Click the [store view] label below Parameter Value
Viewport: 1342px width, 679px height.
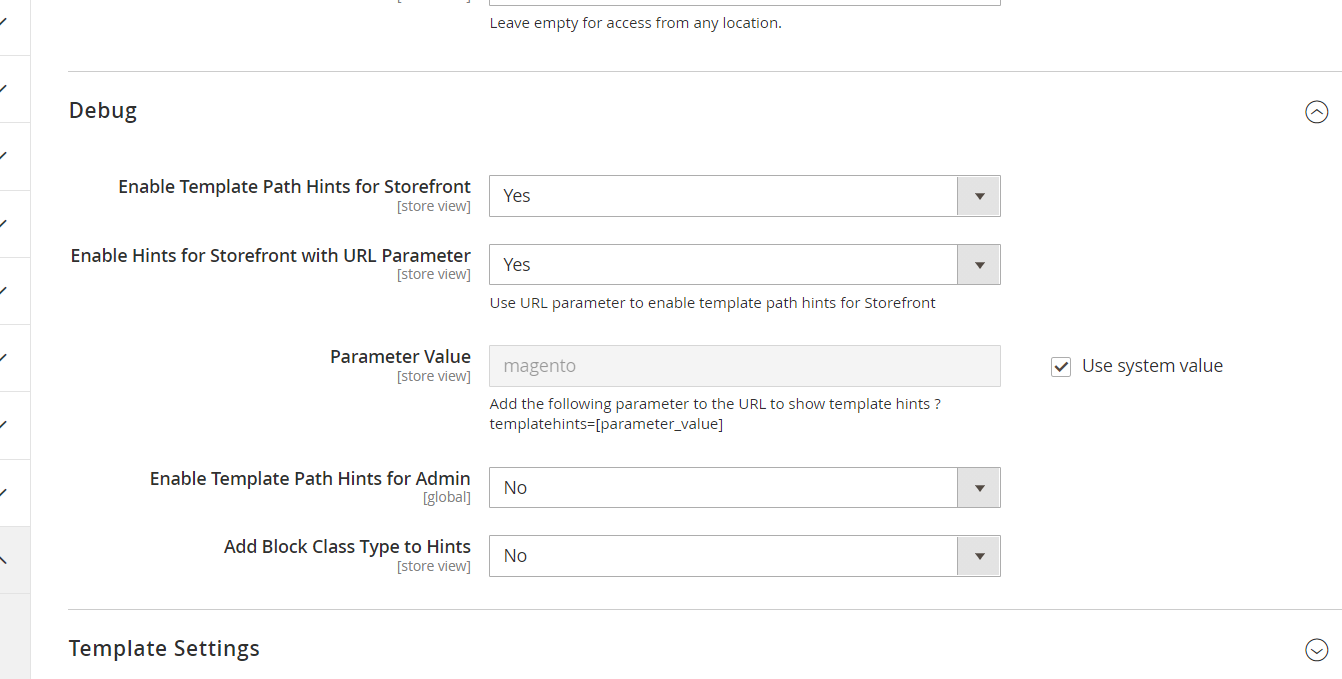(434, 375)
